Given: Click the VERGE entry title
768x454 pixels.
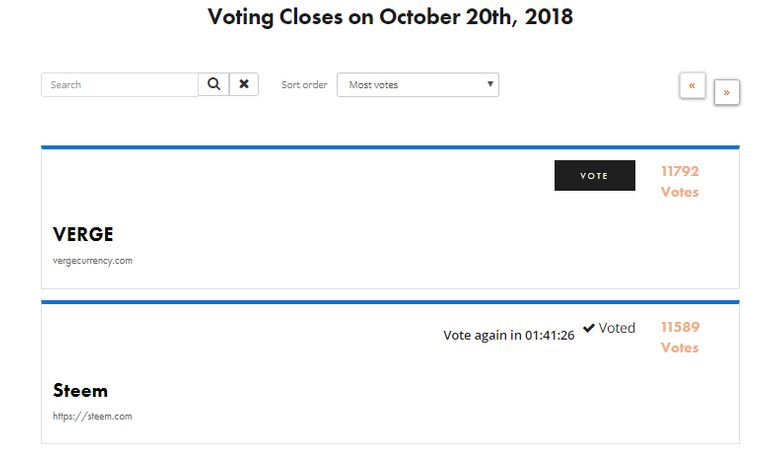Looking at the screenshot, I should tap(83, 235).
